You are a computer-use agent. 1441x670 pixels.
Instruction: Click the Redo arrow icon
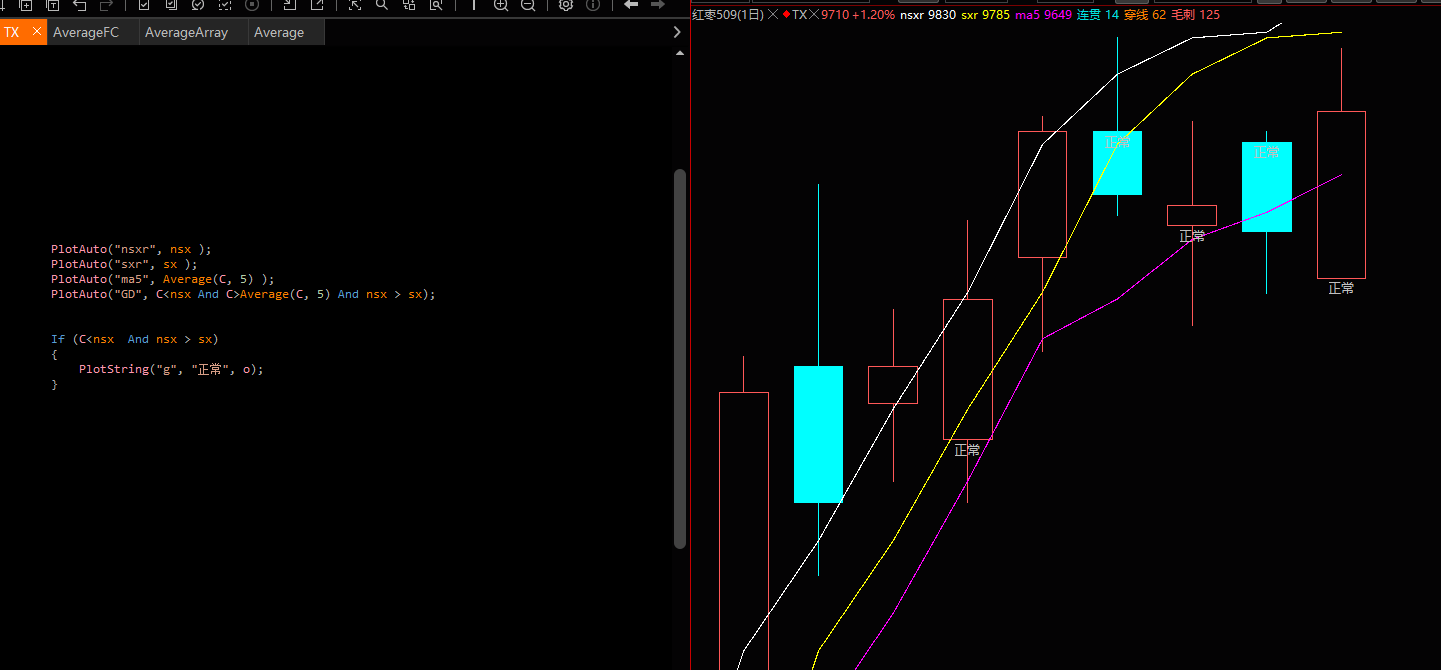point(106,5)
